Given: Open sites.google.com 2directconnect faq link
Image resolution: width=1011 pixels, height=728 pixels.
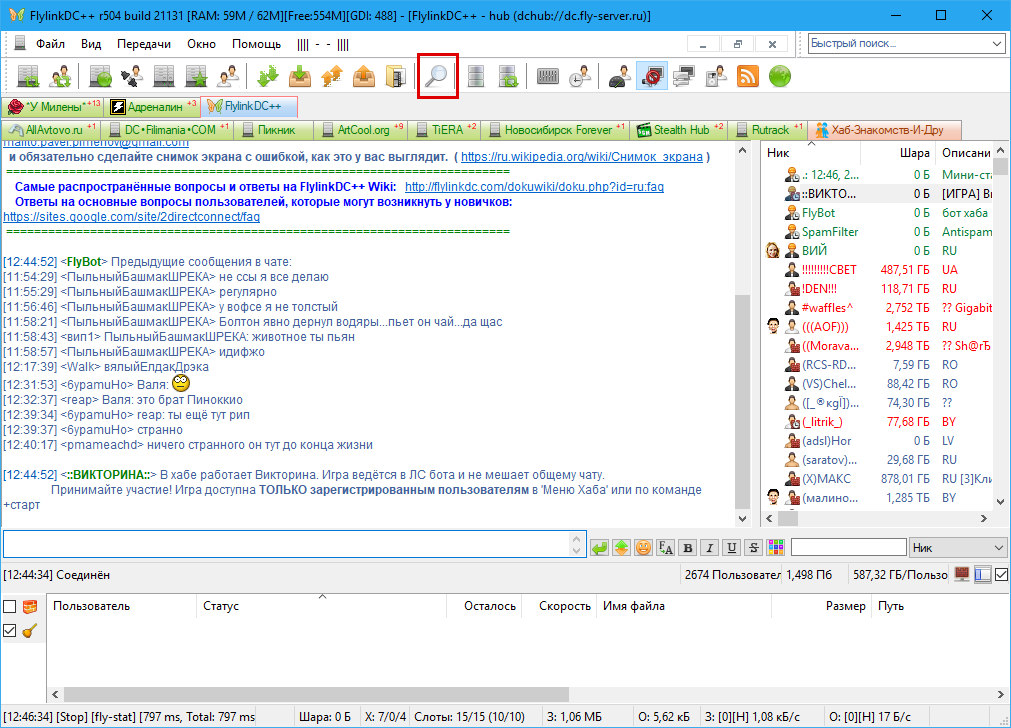Looking at the screenshot, I should [x=132, y=217].
